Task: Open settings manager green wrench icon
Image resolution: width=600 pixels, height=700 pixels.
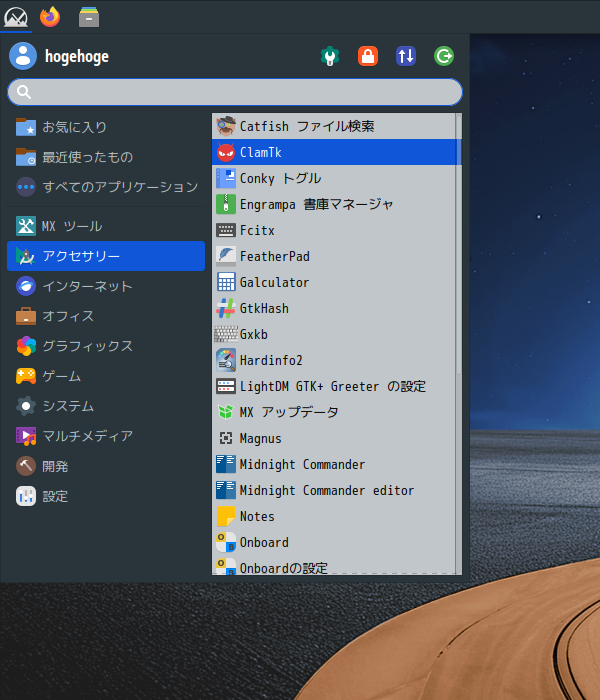Action: click(x=330, y=56)
